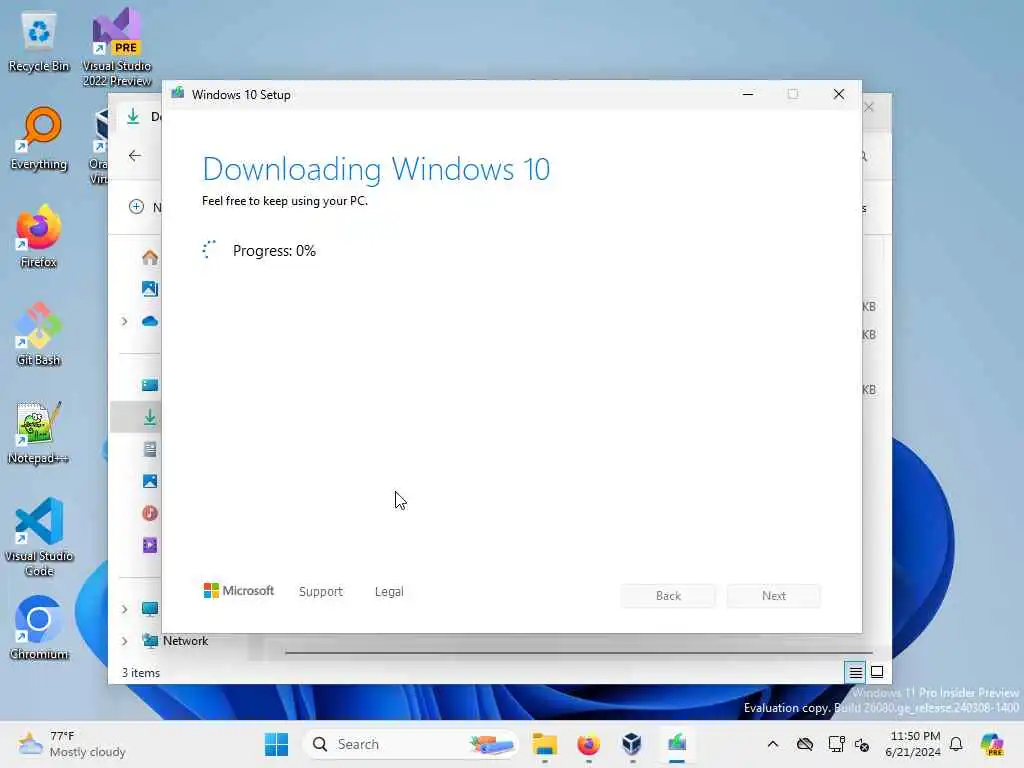This screenshot has height=768, width=1024.
Task: Click Windows 10 Setup taskbar icon
Action: click(677, 744)
